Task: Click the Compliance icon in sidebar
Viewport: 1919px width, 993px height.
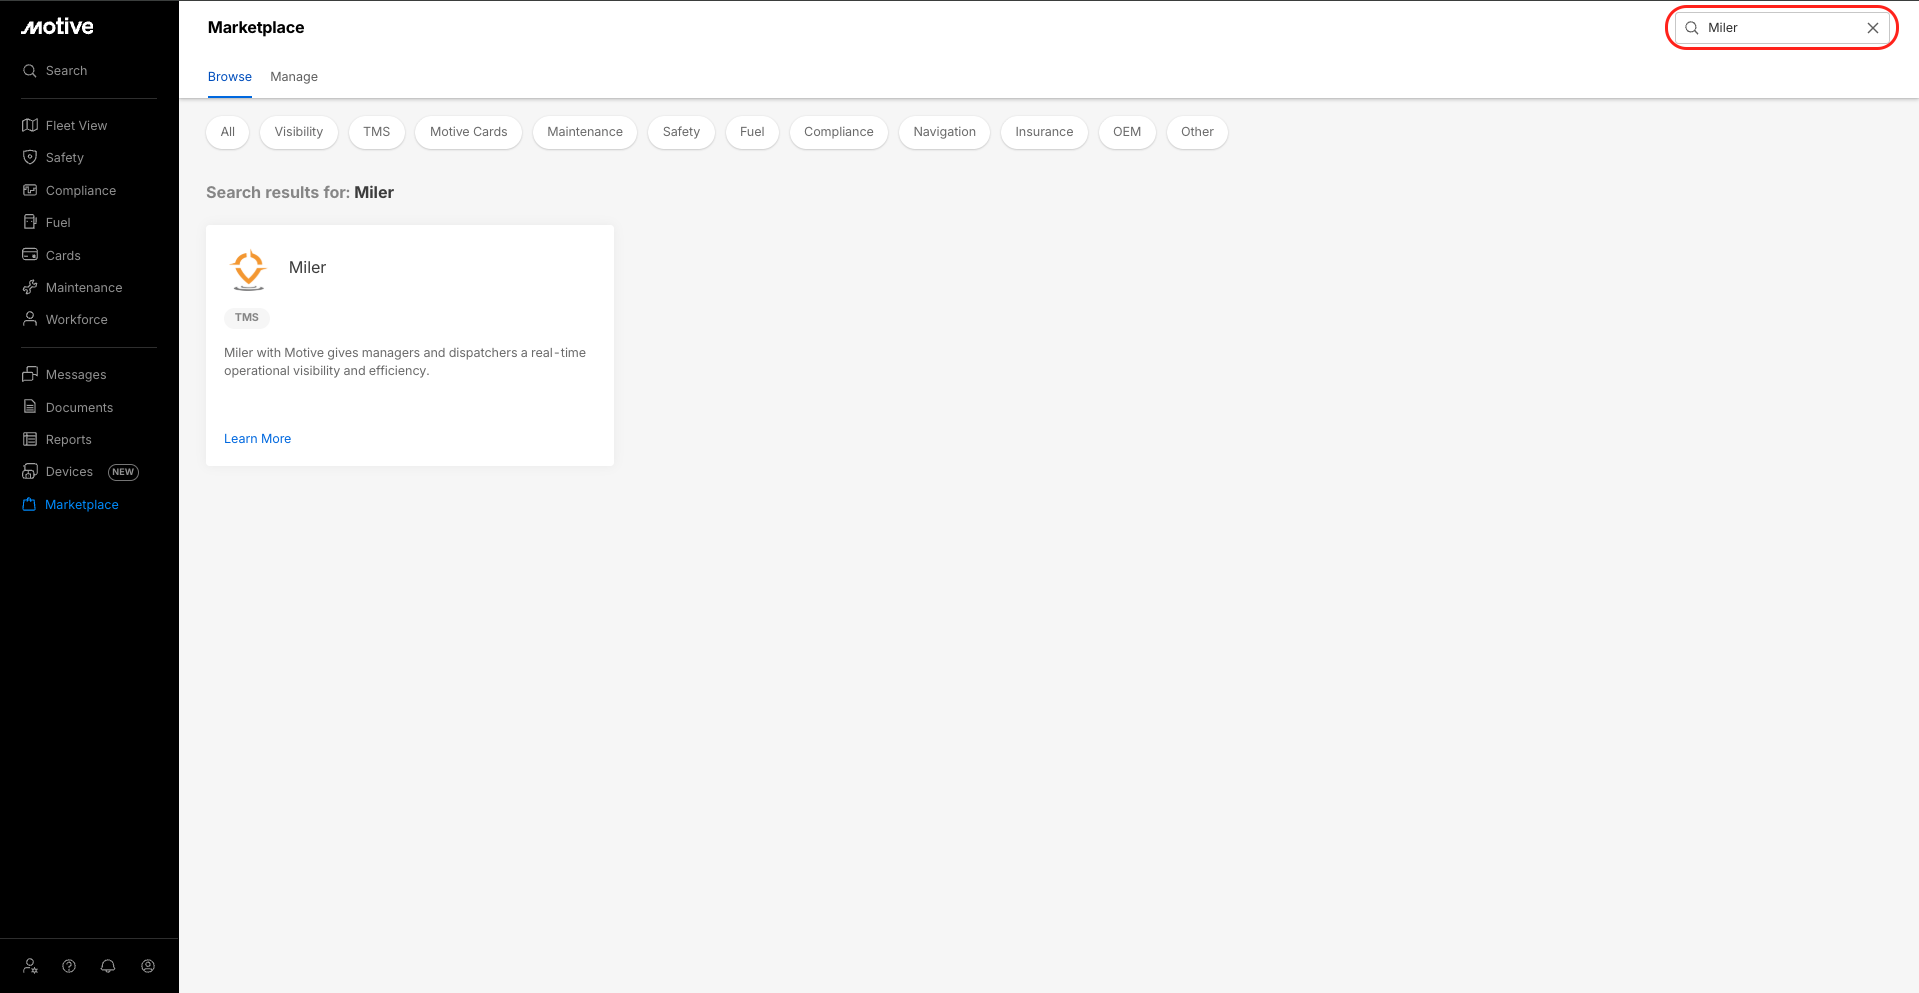Action: 30,191
